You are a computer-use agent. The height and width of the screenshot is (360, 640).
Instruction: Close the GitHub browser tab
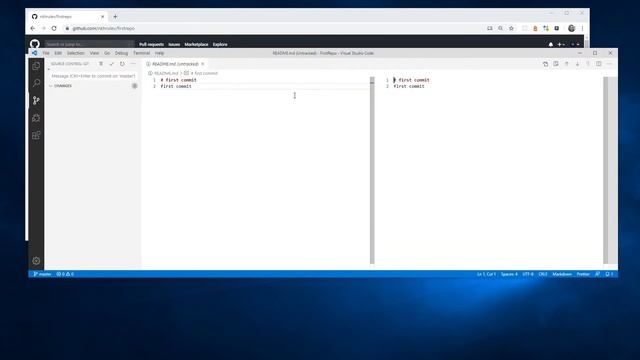click(x=102, y=16)
